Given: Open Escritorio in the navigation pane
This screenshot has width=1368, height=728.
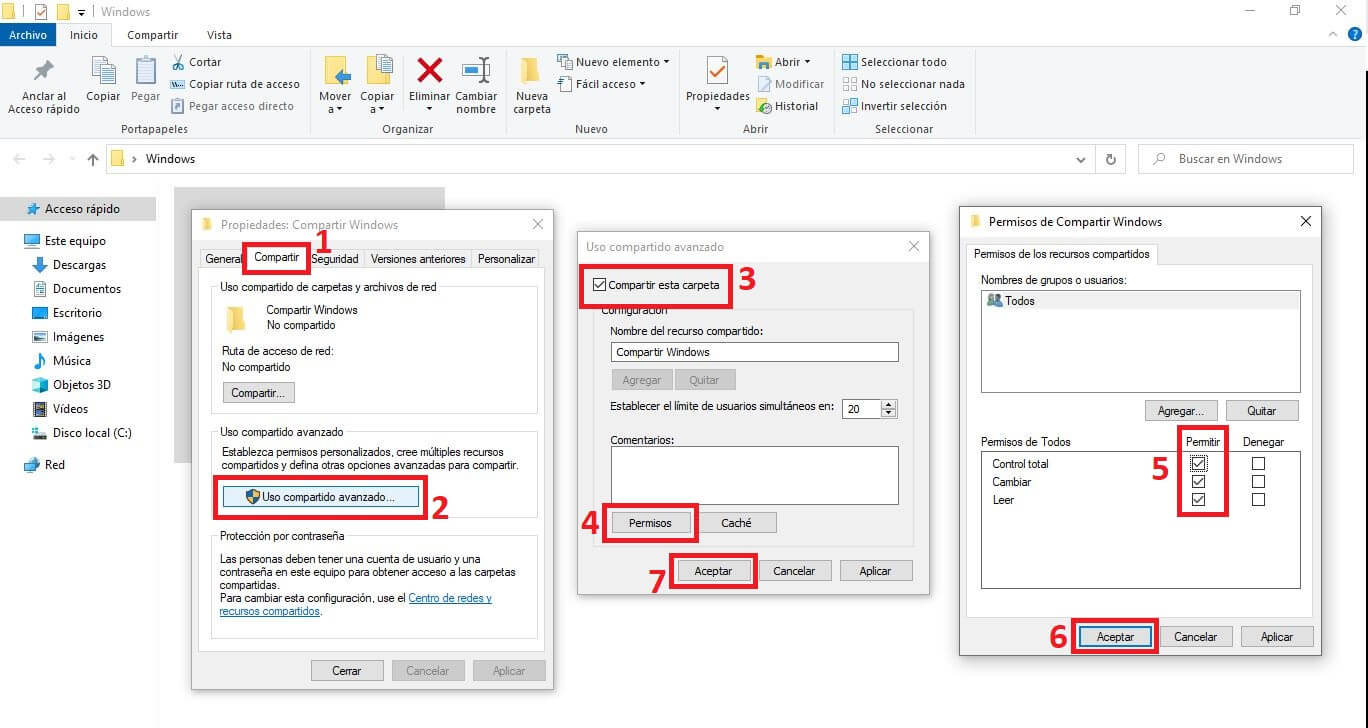Looking at the screenshot, I should click(67, 313).
